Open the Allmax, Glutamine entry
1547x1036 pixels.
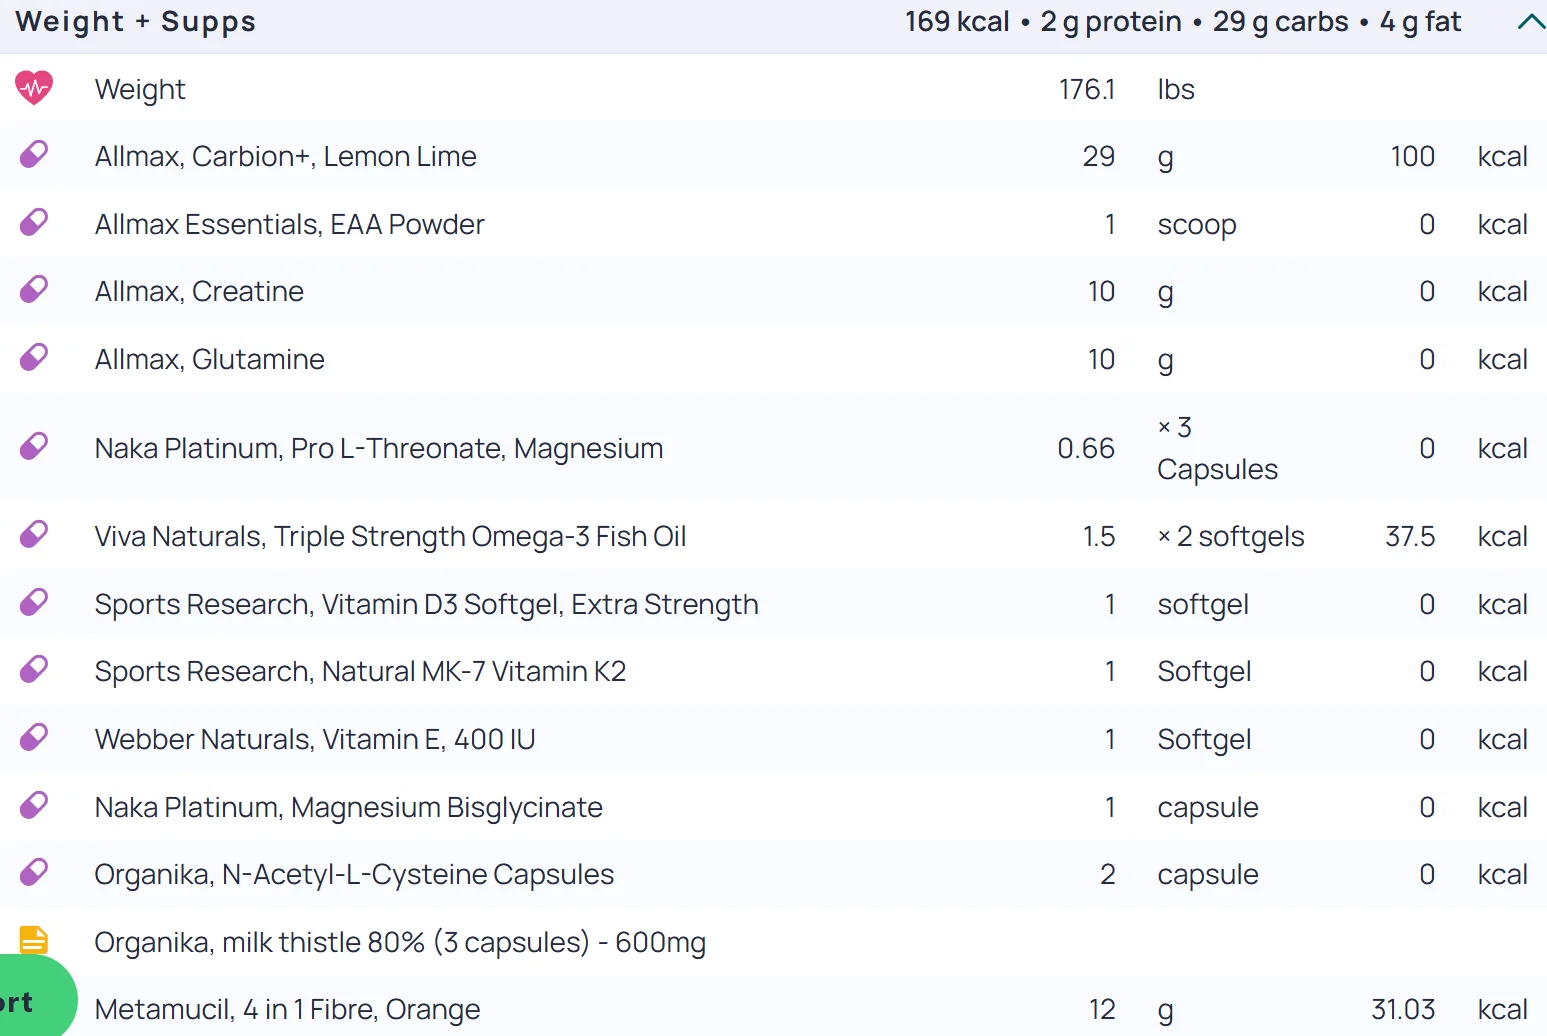[210, 359]
